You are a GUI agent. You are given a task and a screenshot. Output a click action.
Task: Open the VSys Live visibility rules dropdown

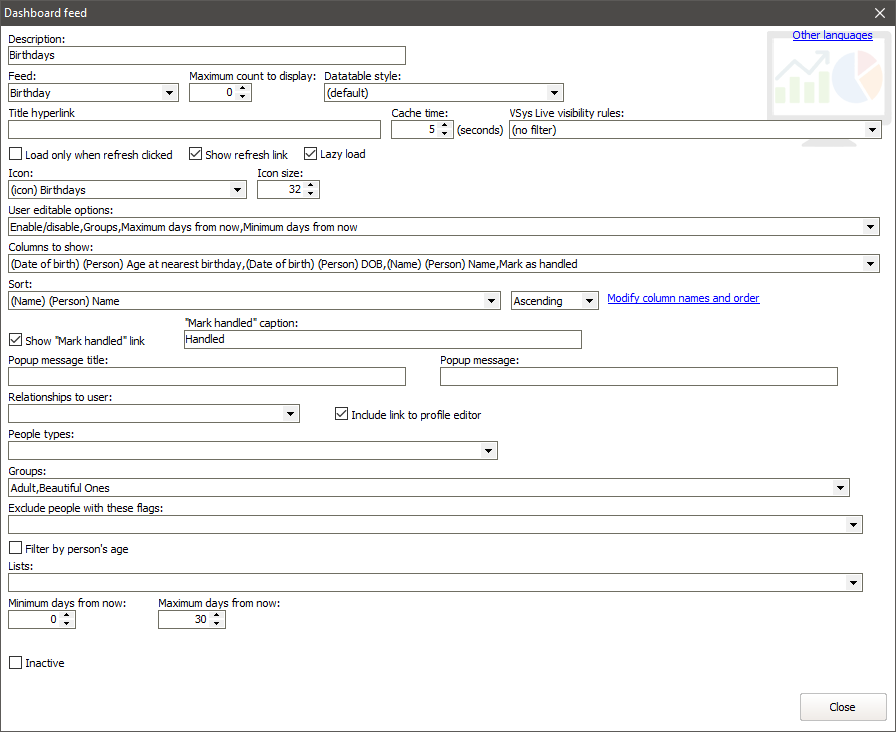[871, 130]
